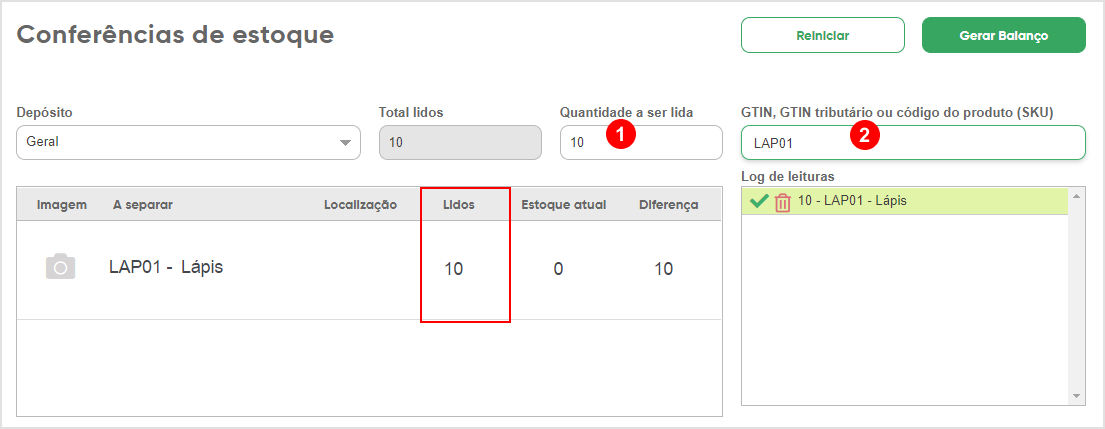Viewport: 1105px width, 429px height.
Task: Click the red circle marker numbered 2
Action: 864,135
